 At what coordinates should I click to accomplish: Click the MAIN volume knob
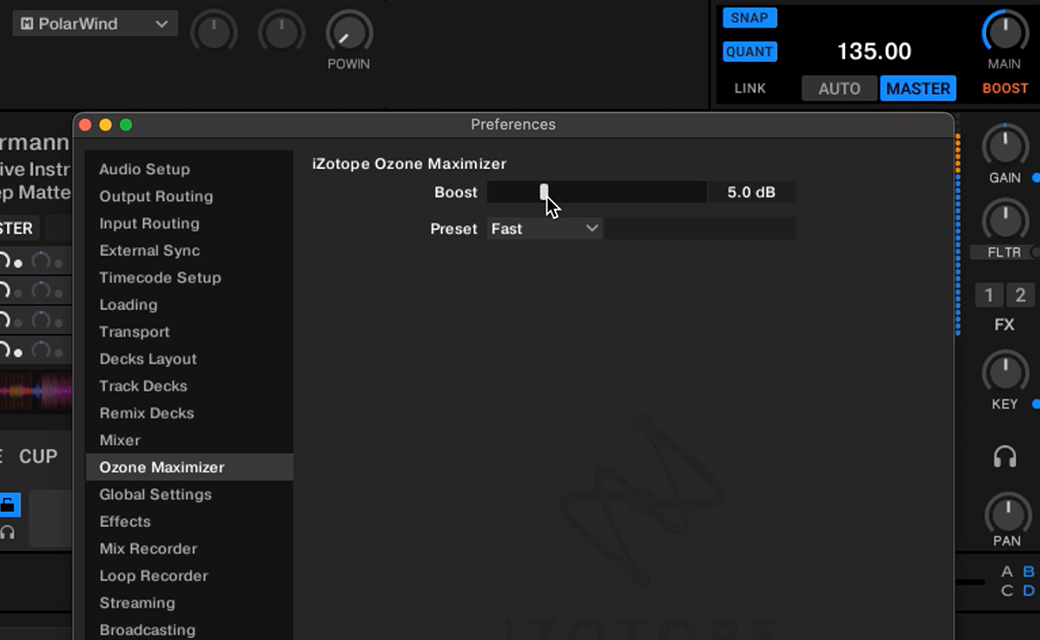[1005, 32]
